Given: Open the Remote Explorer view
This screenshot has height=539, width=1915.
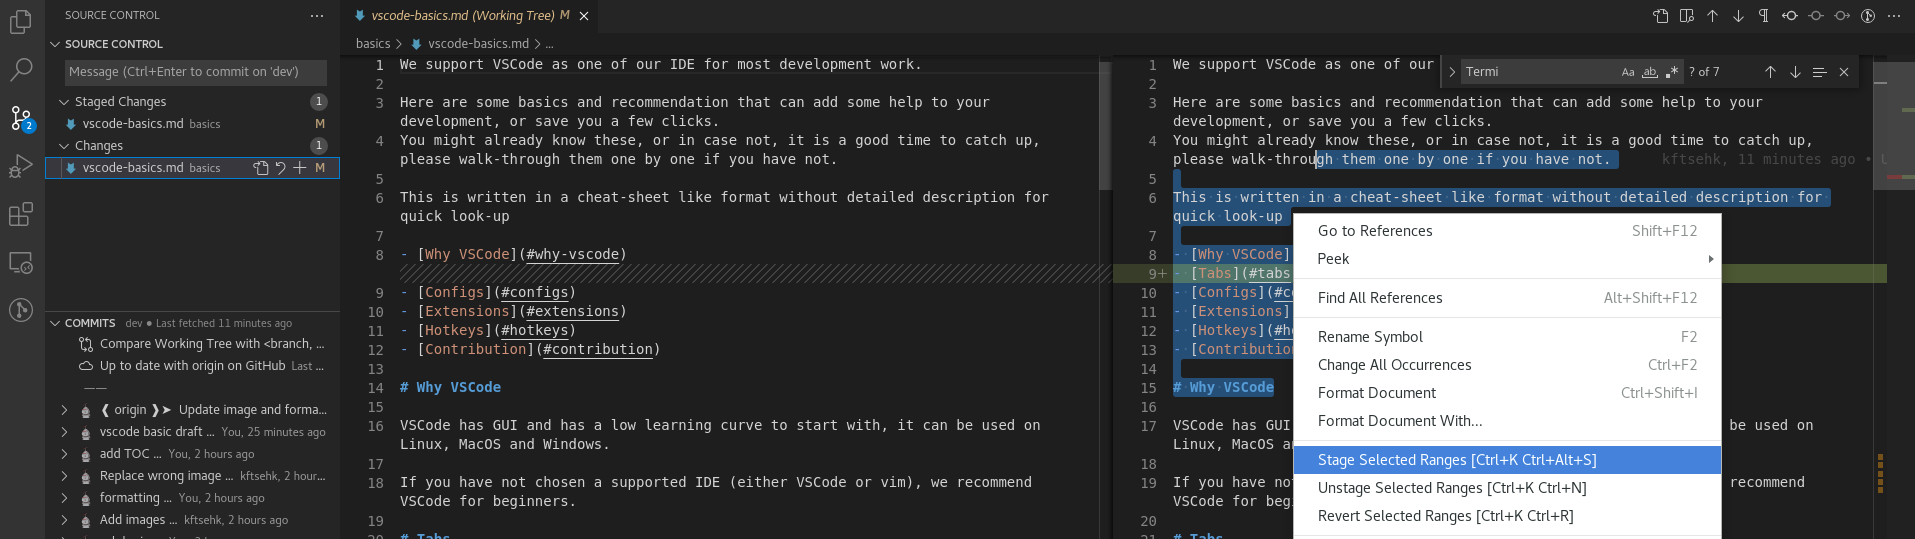Looking at the screenshot, I should coord(21,262).
